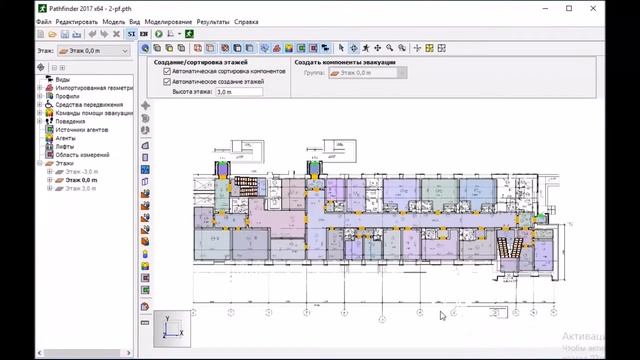Select Агенты in the tree
The height and width of the screenshot is (360, 640).
65,138
